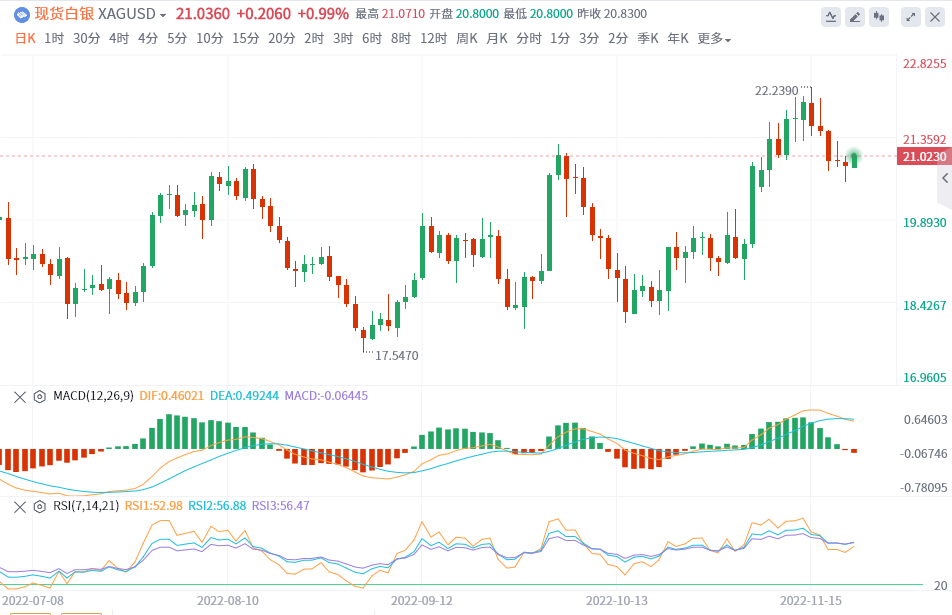The height and width of the screenshot is (615, 952).
Task: Select the 20分 timeframe
Action: [x=282, y=39]
